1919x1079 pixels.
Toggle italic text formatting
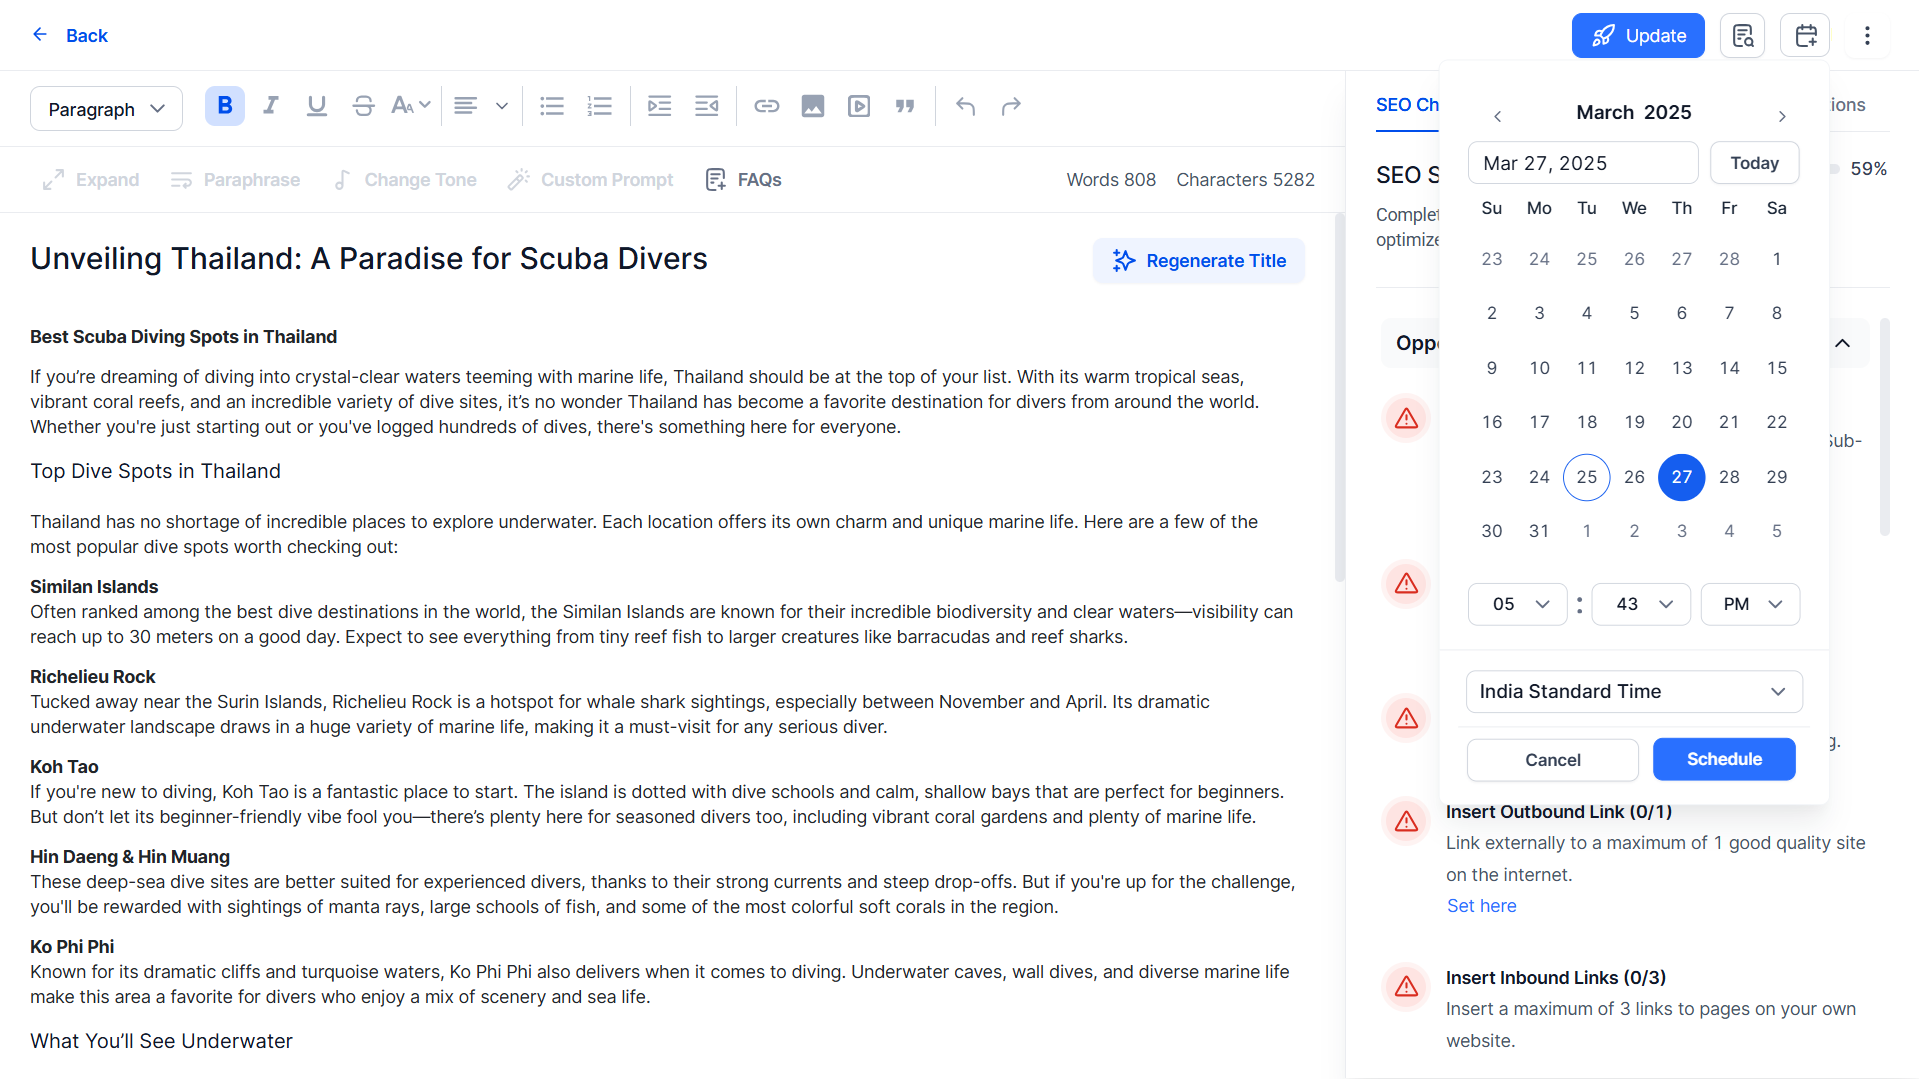click(x=271, y=106)
